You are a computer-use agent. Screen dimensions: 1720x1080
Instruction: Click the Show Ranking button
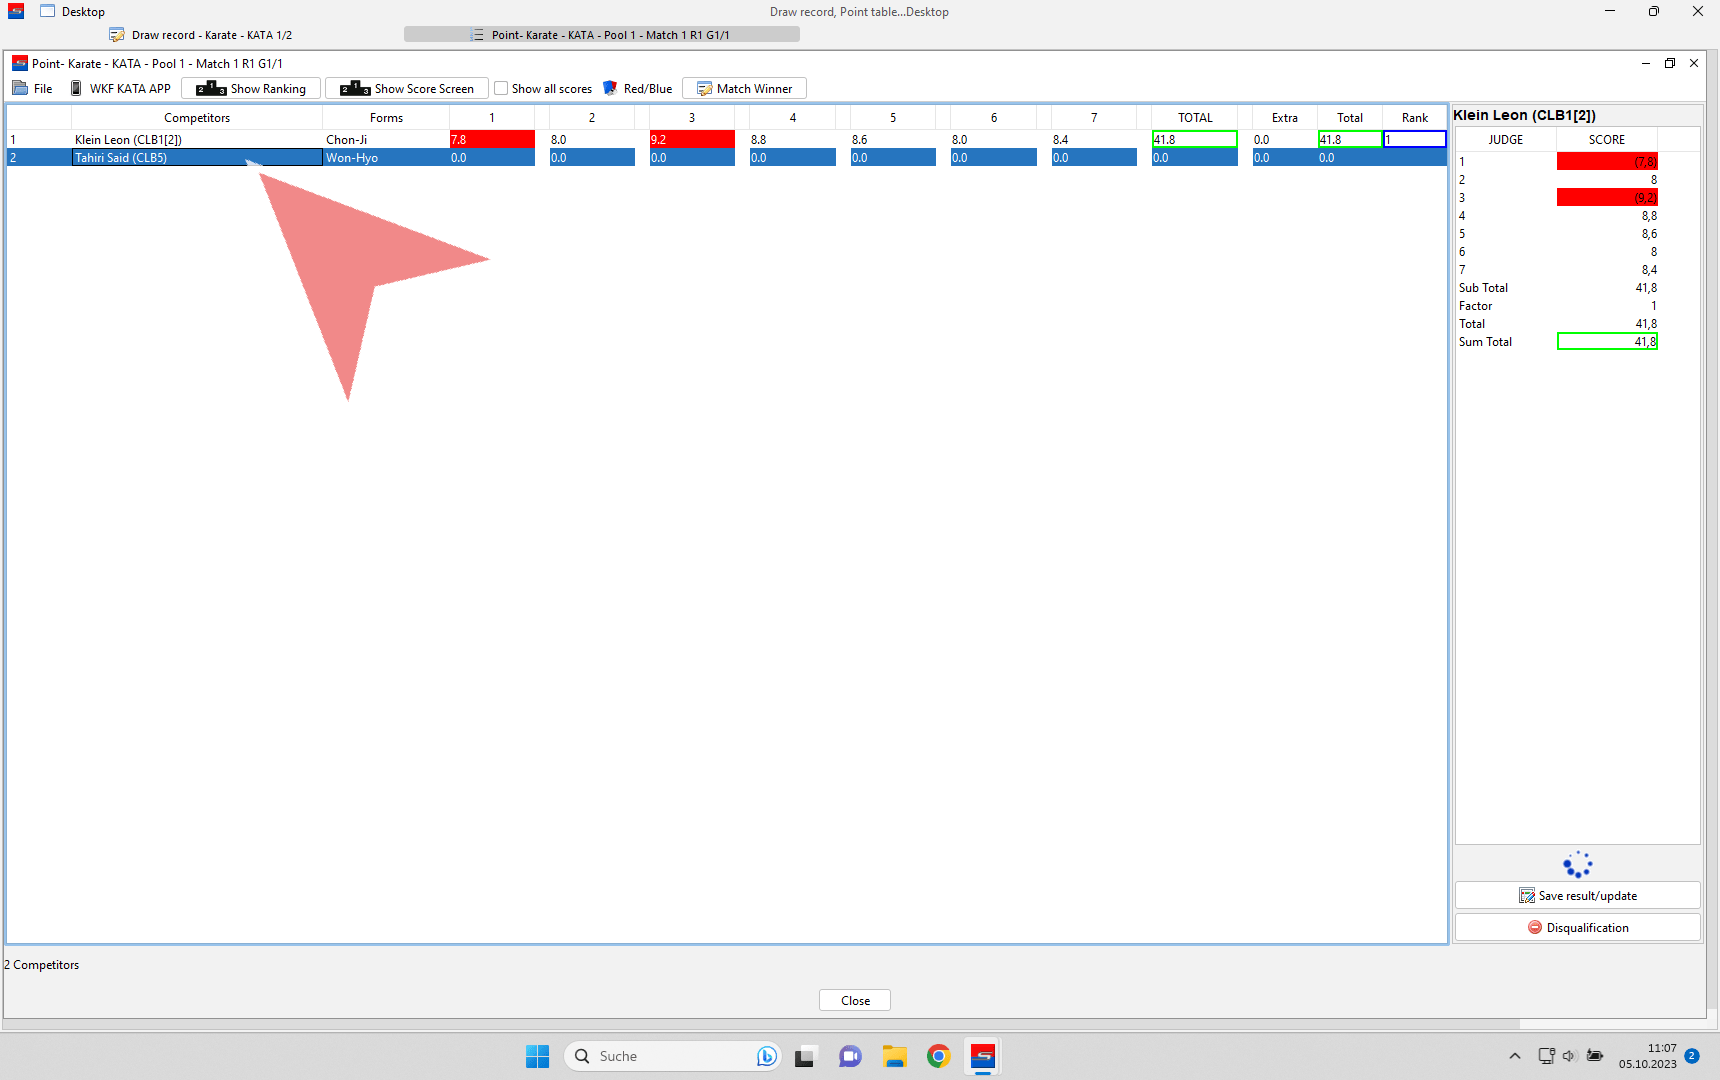251,89
